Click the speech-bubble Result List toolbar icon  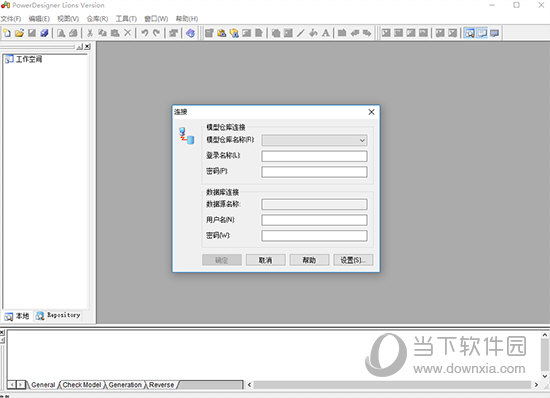click(x=495, y=33)
